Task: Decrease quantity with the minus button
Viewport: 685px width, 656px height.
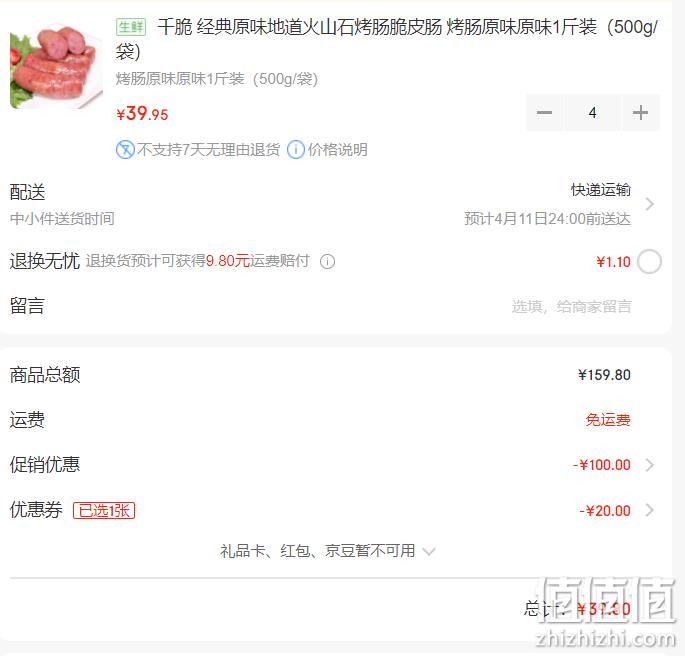Action: pos(544,113)
